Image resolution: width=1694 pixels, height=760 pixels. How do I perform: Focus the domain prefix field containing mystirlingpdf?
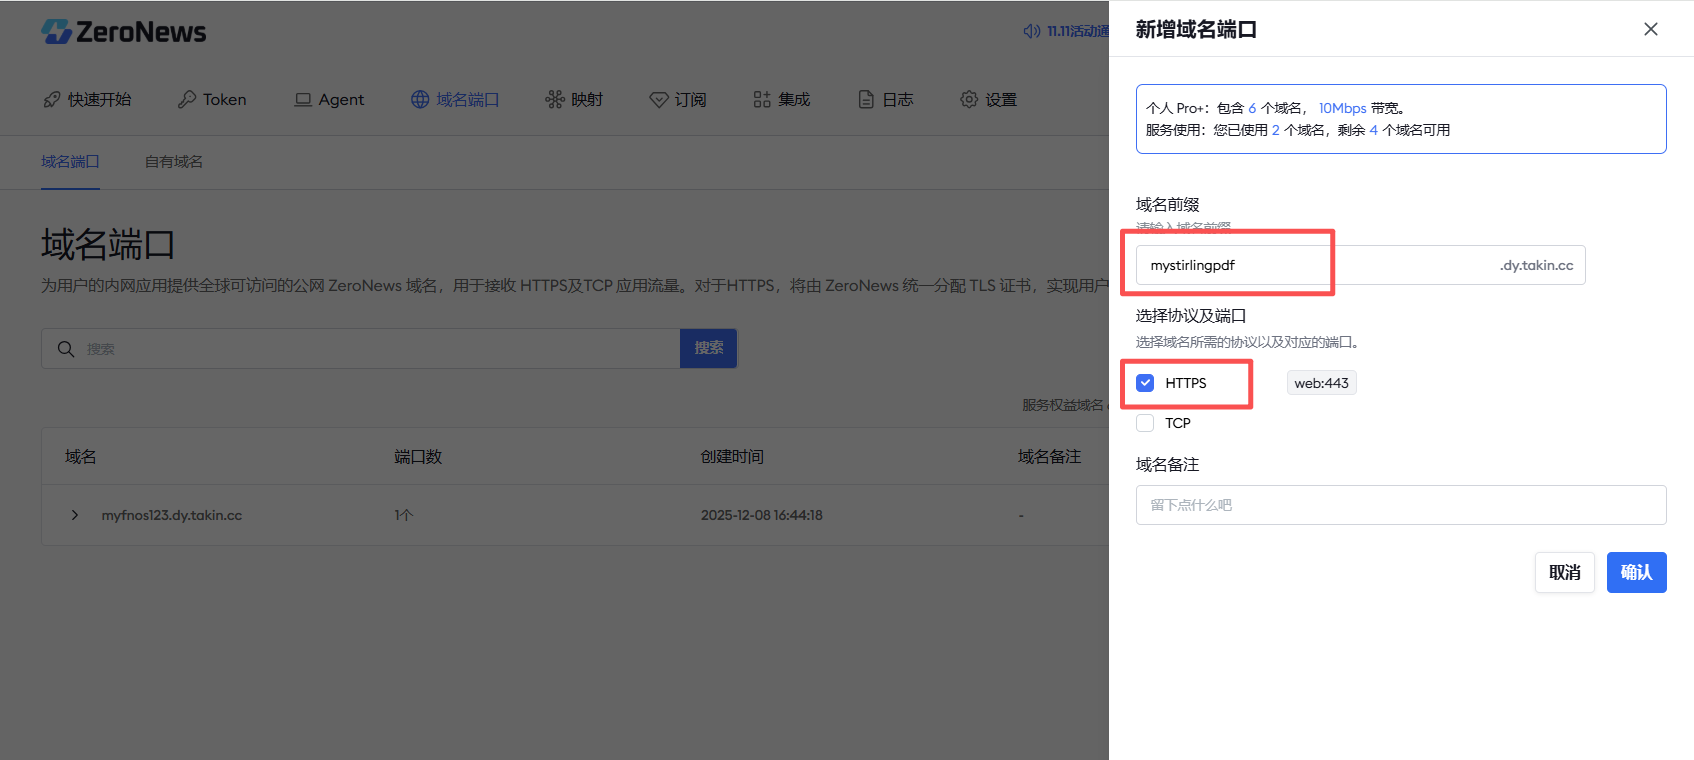[1310, 265]
